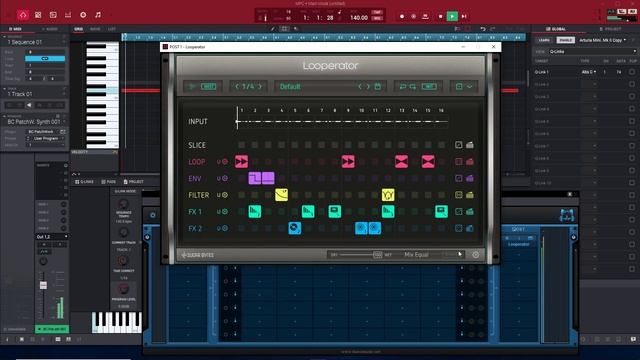This screenshot has height=360, width=640.
Task: Click the FX 1 row settings gear icon
Action: point(225,211)
